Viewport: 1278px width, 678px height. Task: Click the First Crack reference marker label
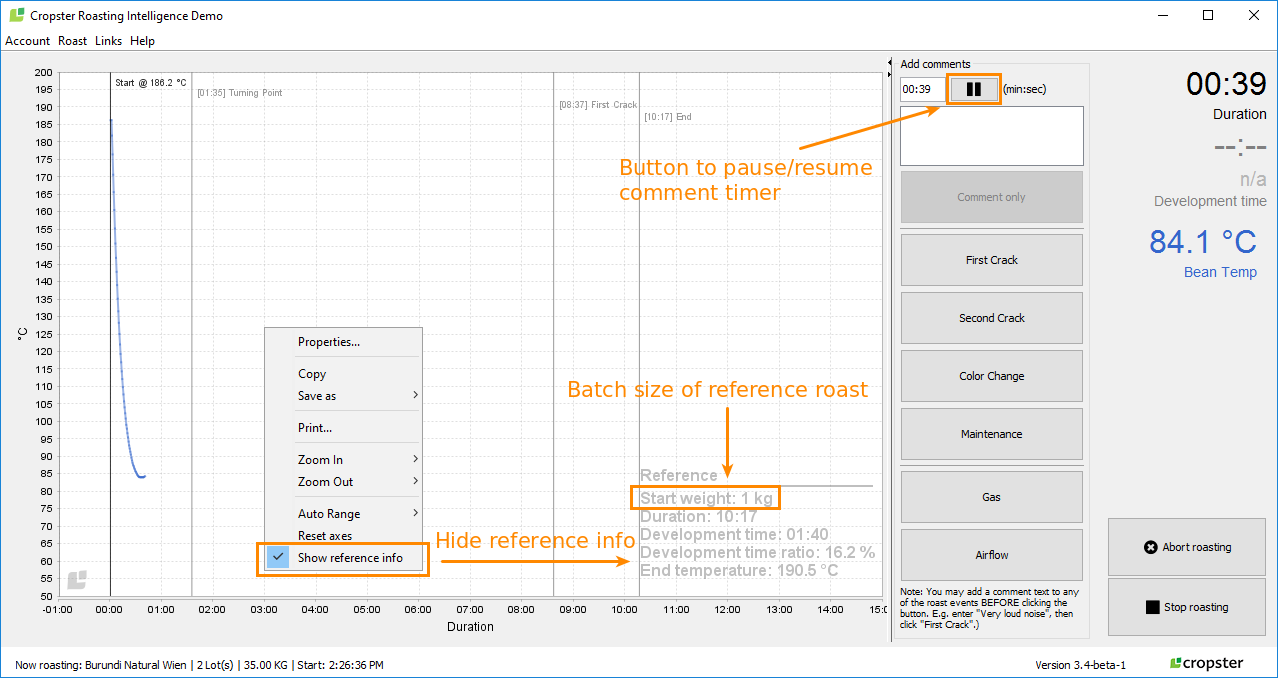coord(598,105)
